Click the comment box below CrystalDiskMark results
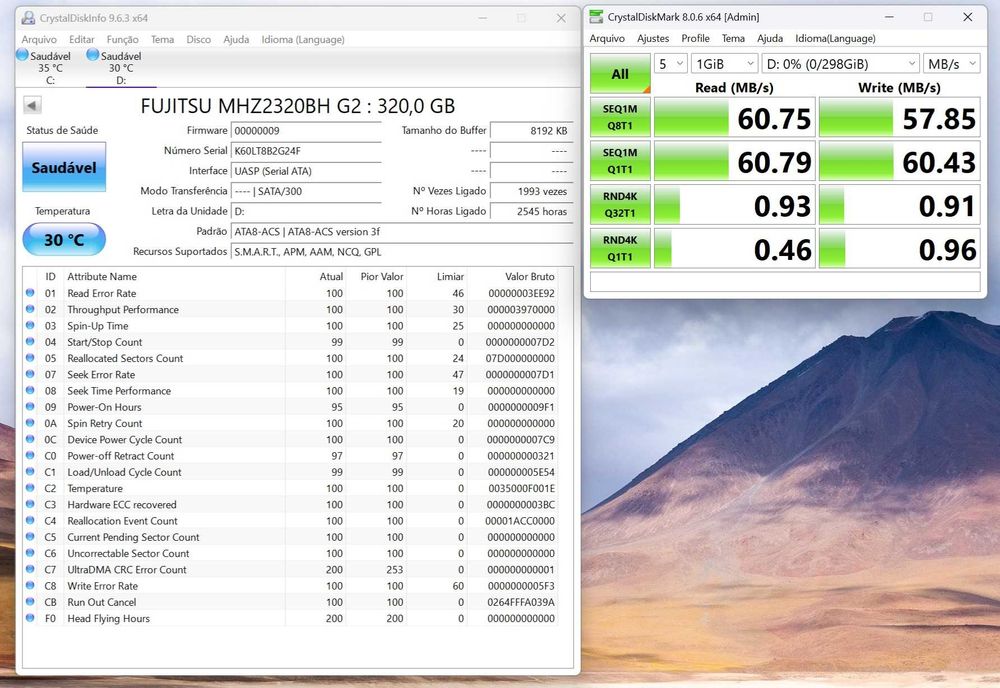This screenshot has width=1000, height=688. tap(785, 282)
